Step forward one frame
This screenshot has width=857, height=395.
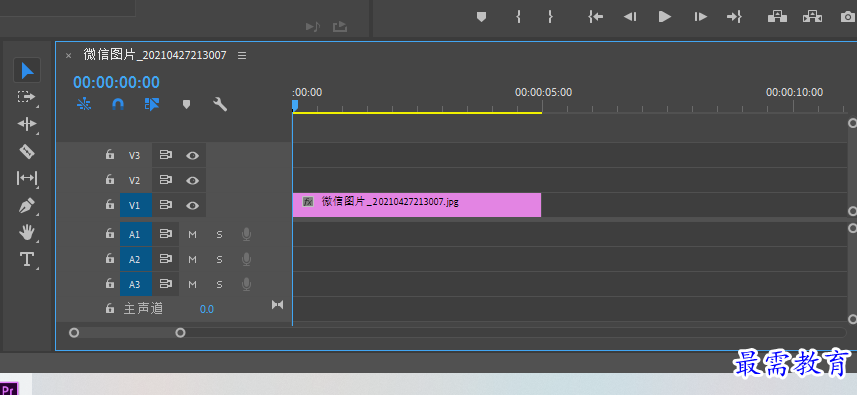(701, 17)
